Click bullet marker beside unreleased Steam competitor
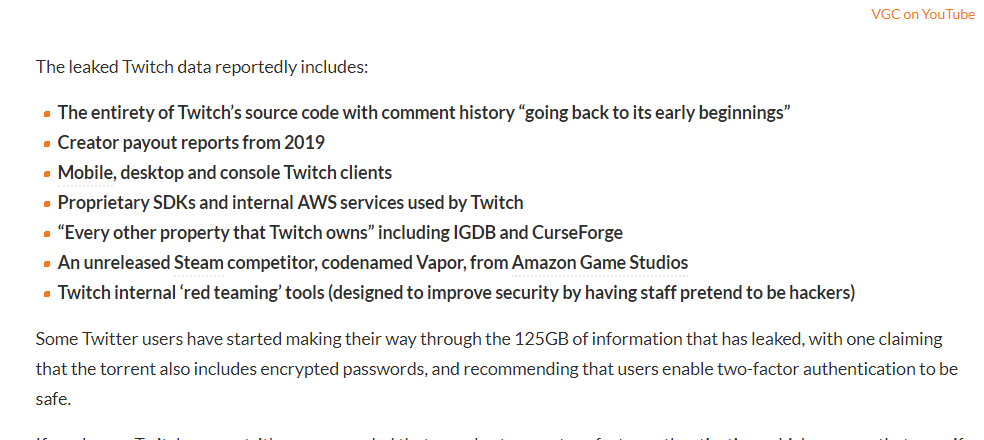The height and width of the screenshot is (440, 984). pyautogui.click(x=47, y=264)
